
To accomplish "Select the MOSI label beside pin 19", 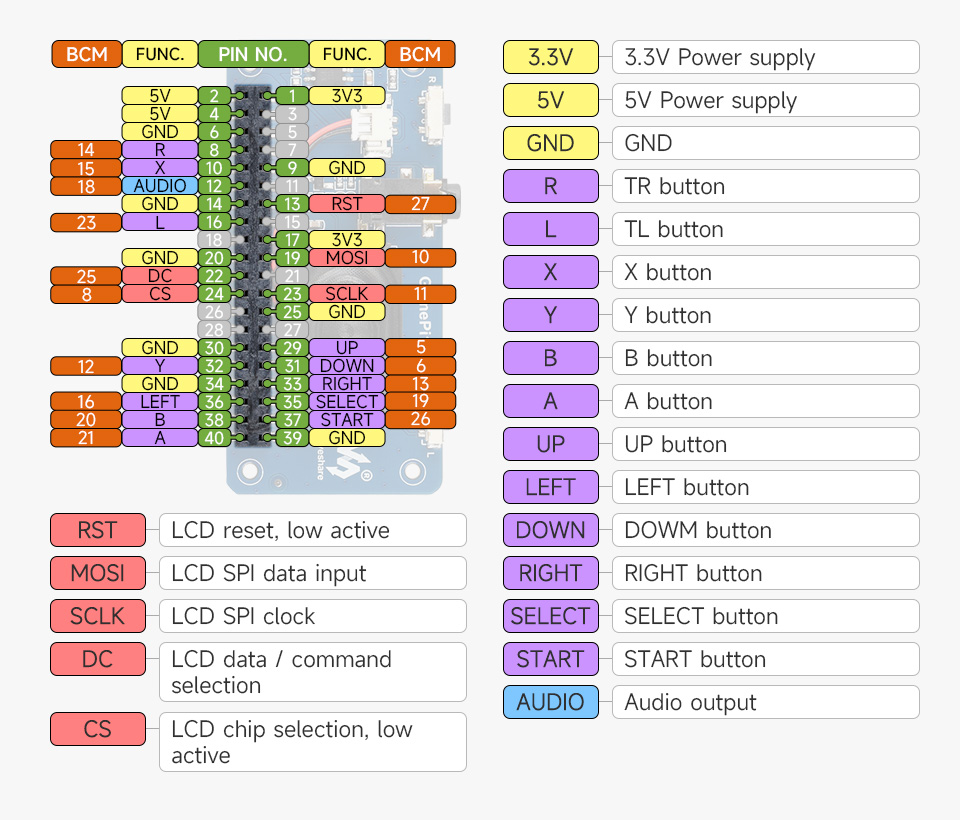I will [x=346, y=258].
